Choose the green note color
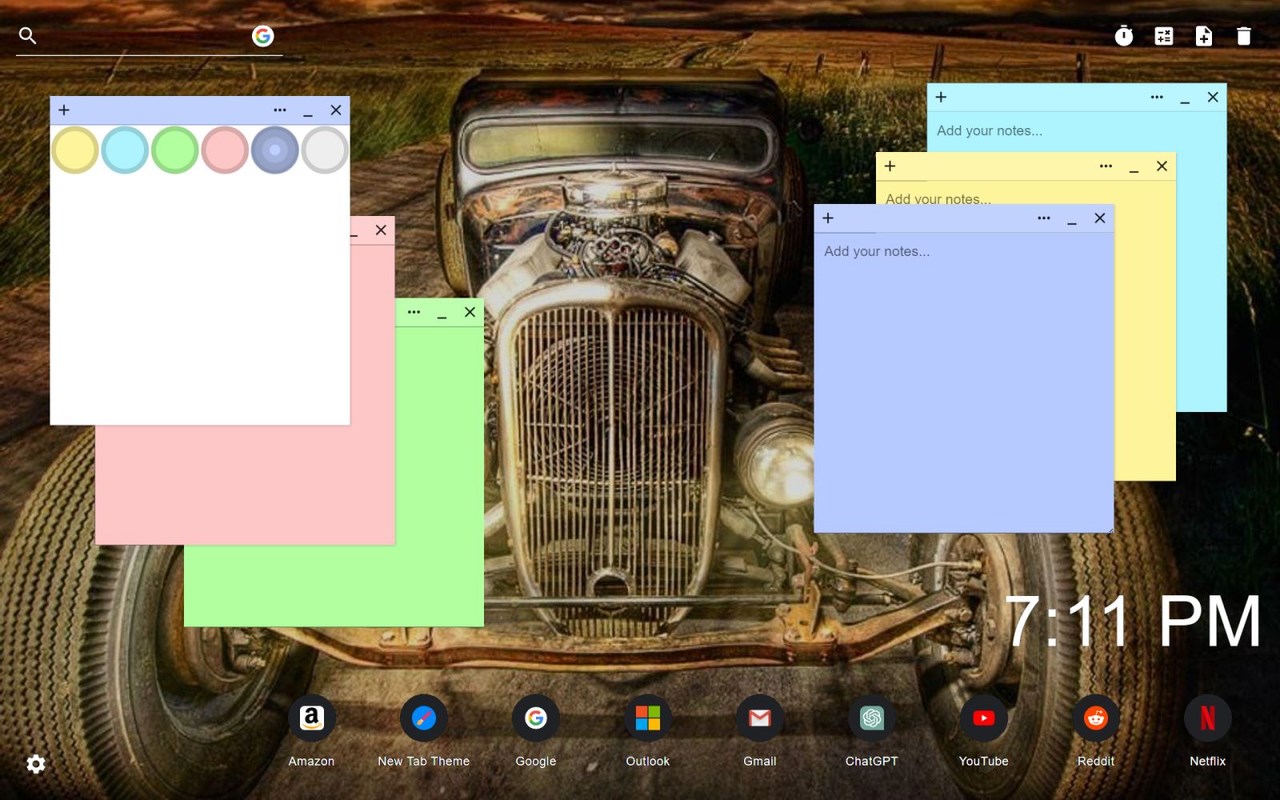Image resolution: width=1280 pixels, height=800 pixels. click(x=175, y=150)
